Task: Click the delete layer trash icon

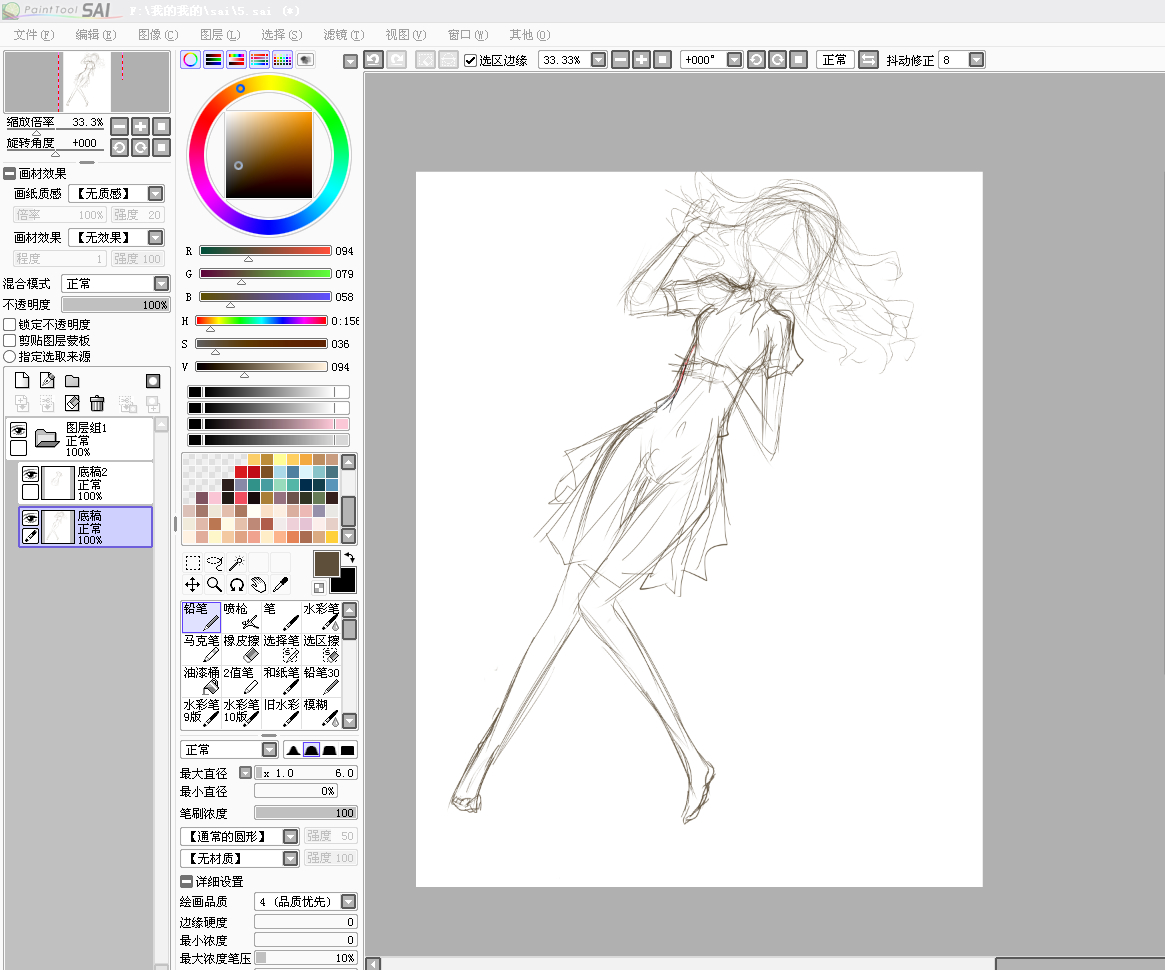Action: 97,403
